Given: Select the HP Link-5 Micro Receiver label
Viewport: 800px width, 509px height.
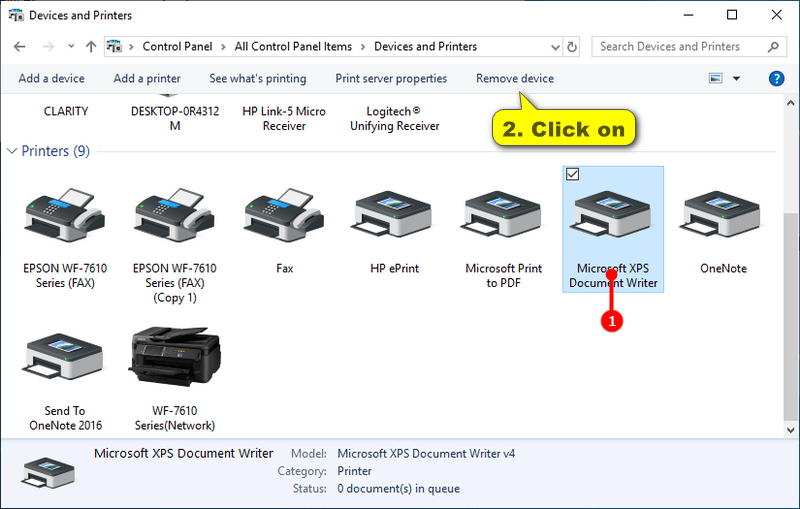Looking at the screenshot, I should click(x=284, y=118).
